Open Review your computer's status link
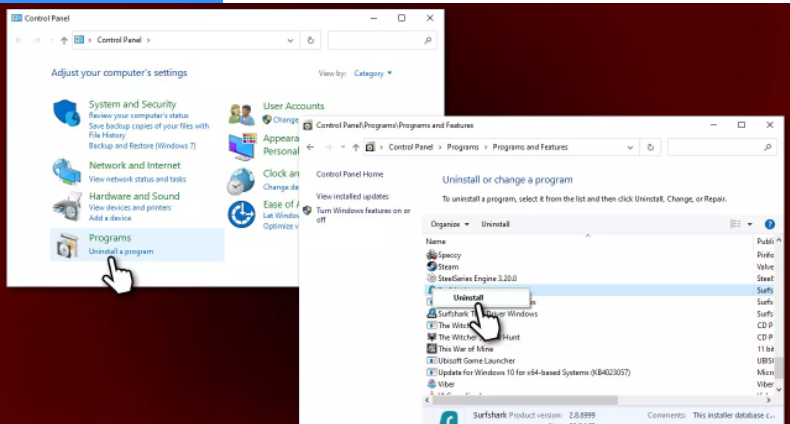 [x=138, y=115]
